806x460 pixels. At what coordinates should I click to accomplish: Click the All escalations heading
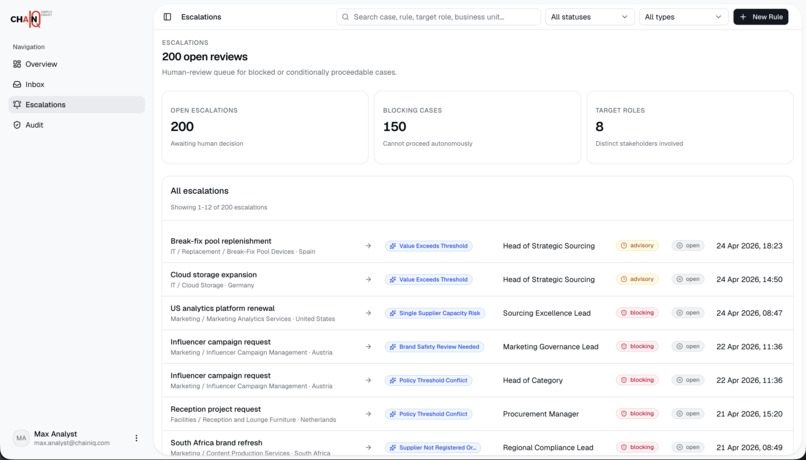199,191
